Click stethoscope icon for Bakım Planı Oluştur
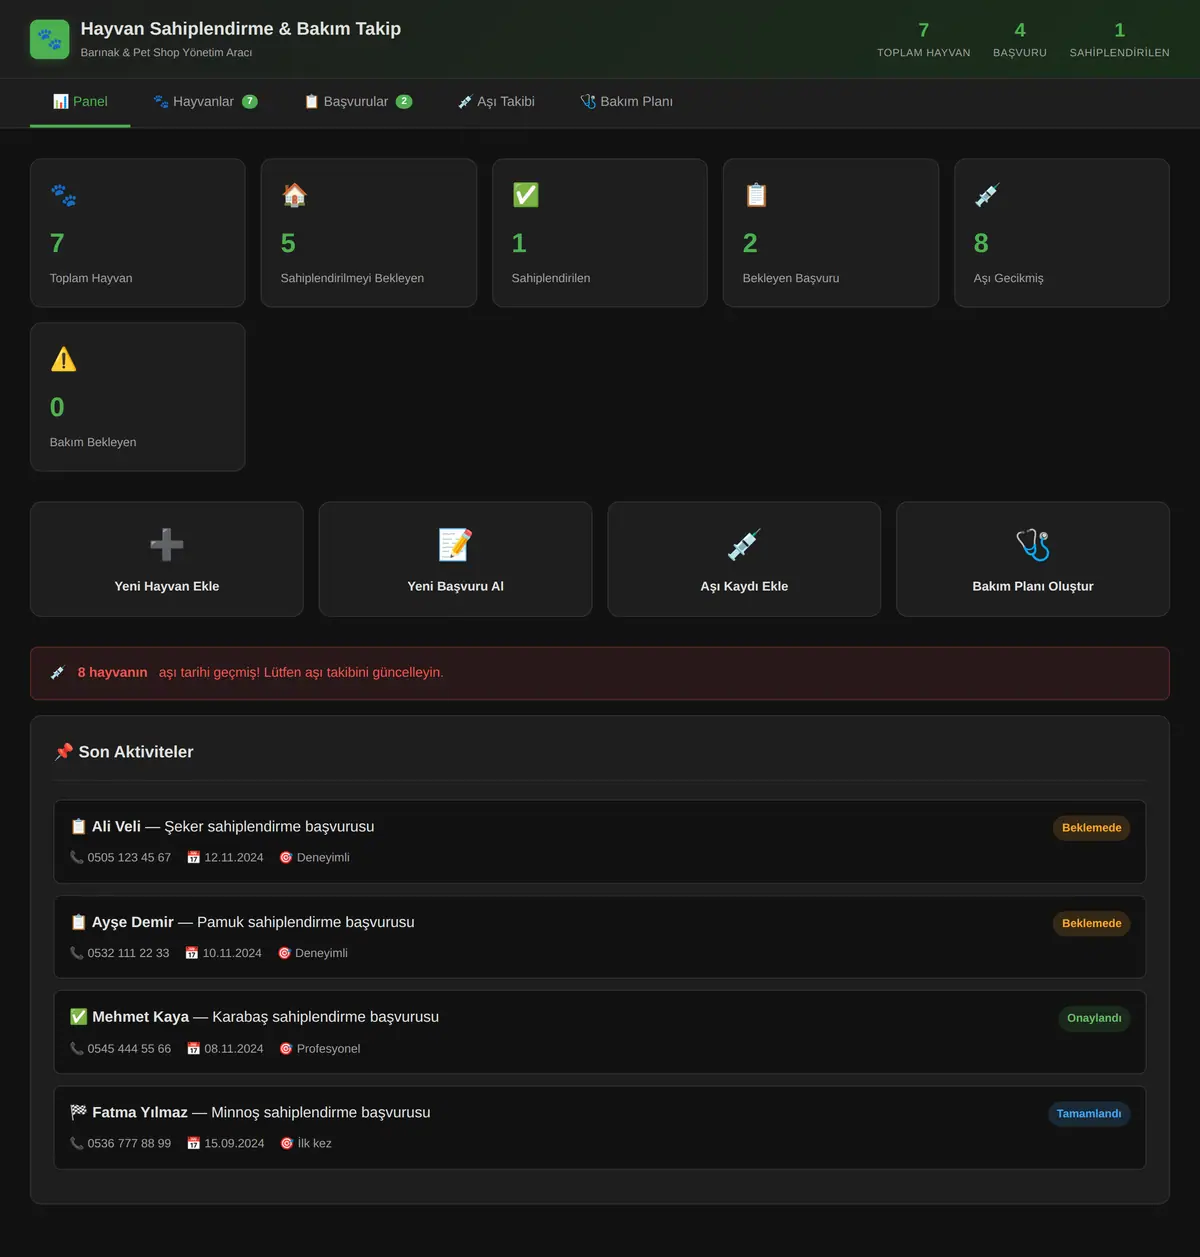Screen dimensions: 1200x1257 (x=1033, y=545)
